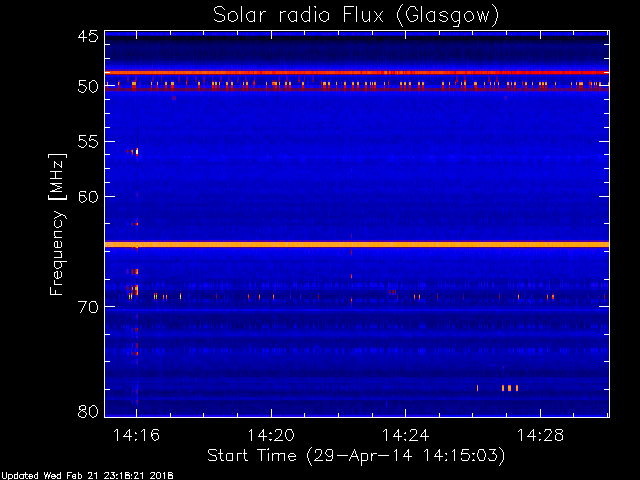Screen dimensions: 640x480
Task: Select the 60 frequency tick label
Action: pyautogui.click(x=88, y=196)
